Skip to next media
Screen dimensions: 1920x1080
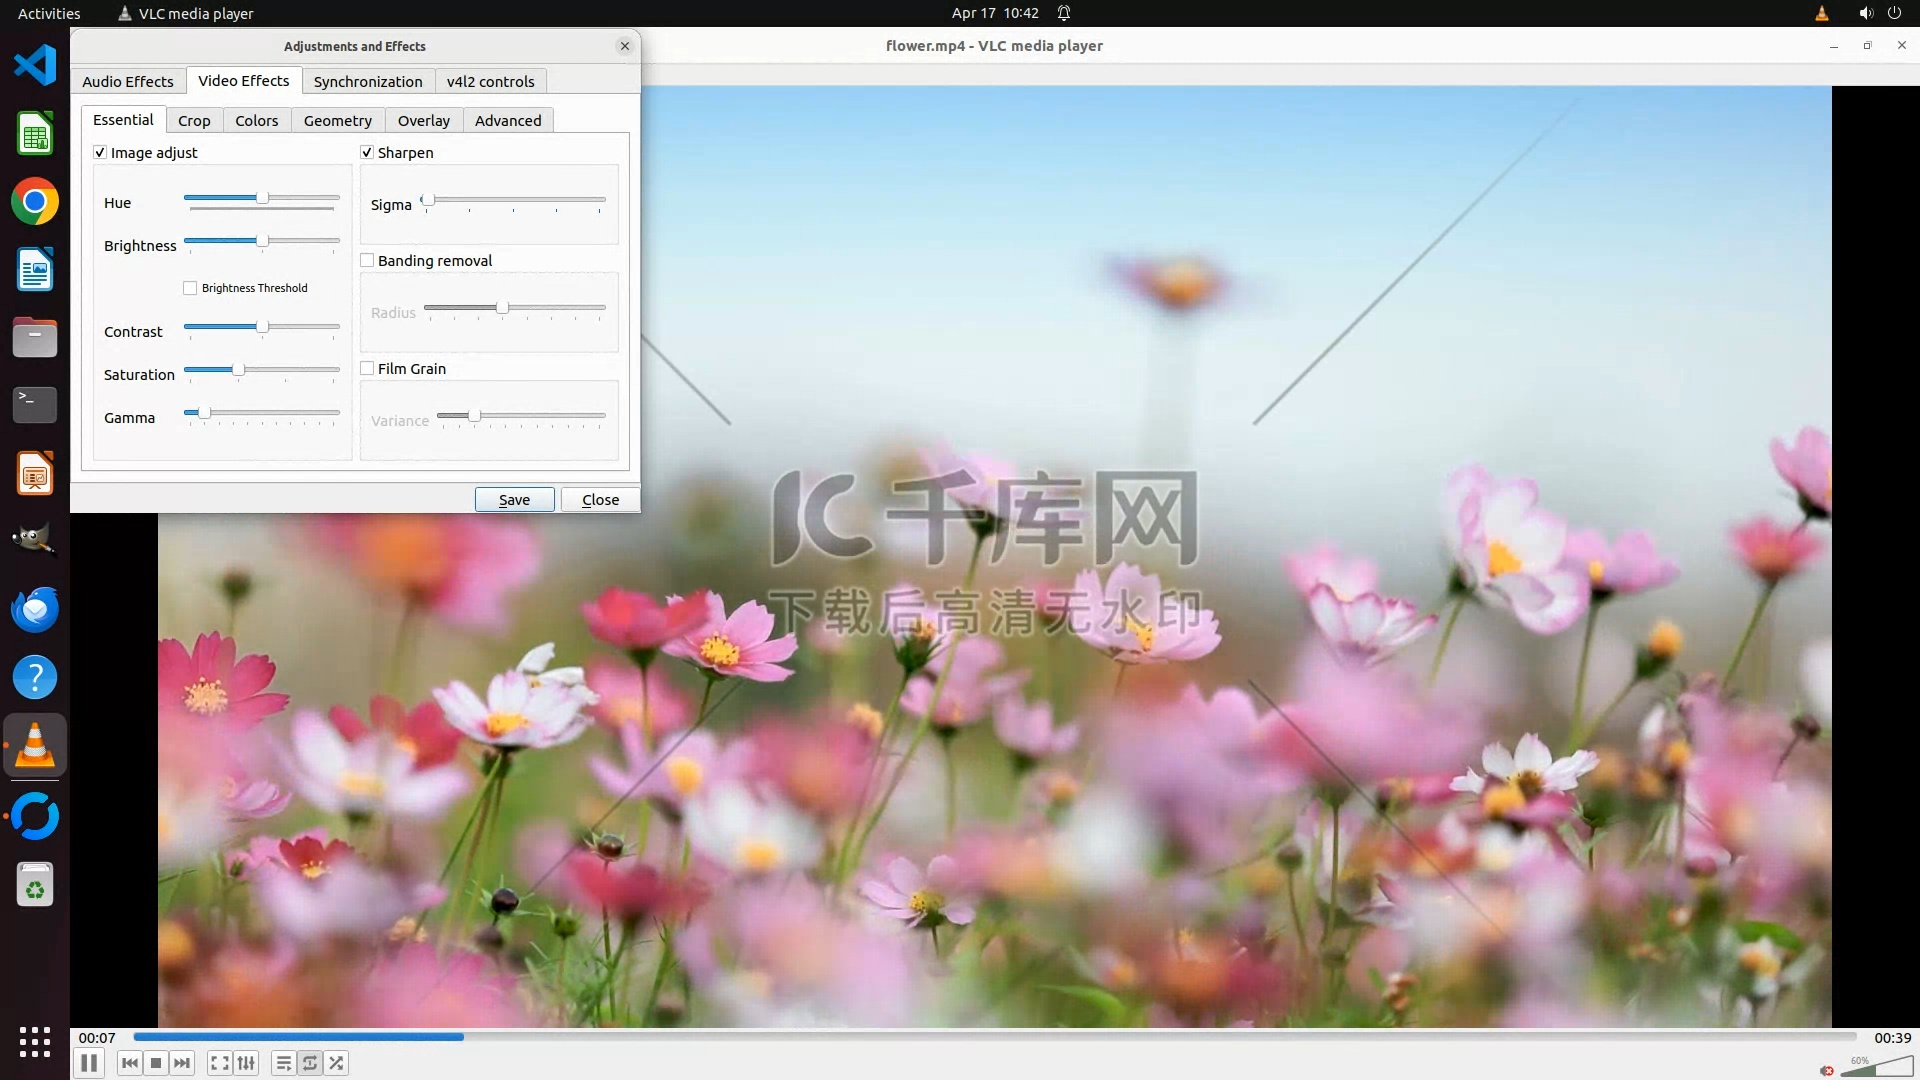(182, 1063)
